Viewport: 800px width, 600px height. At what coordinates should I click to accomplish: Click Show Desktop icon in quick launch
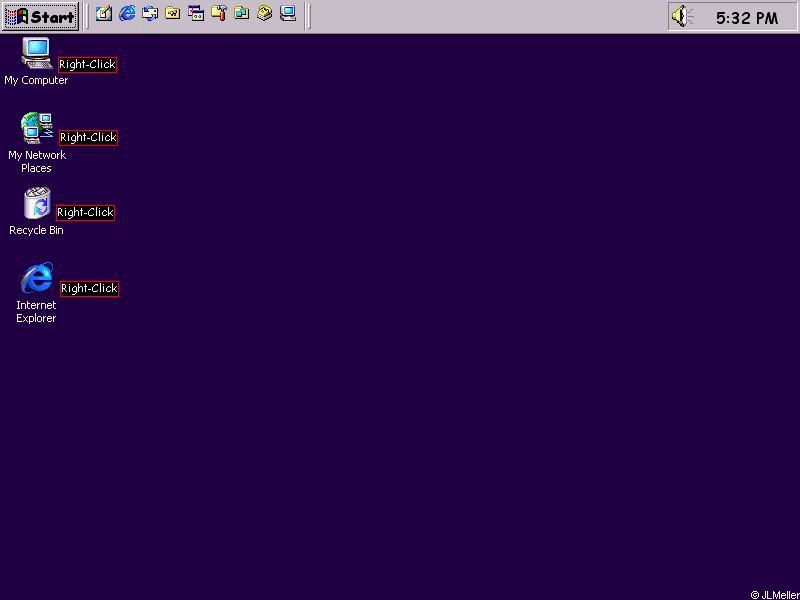click(104, 13)
